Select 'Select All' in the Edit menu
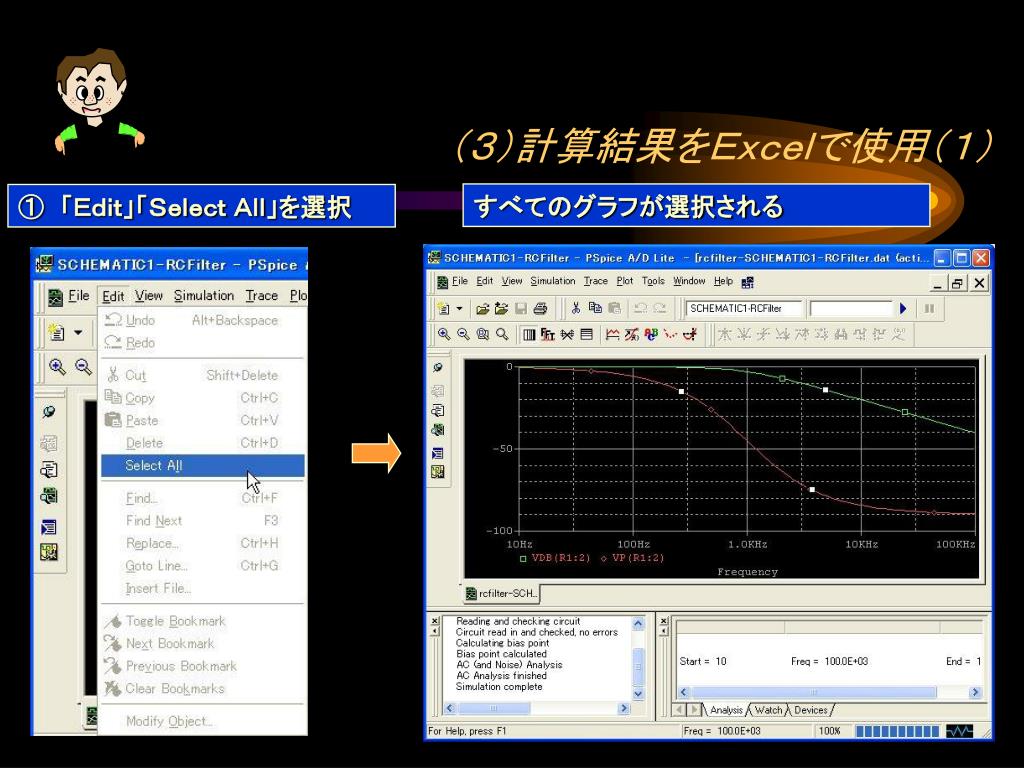The image size is (1024, 768). (x=202, y=466)
